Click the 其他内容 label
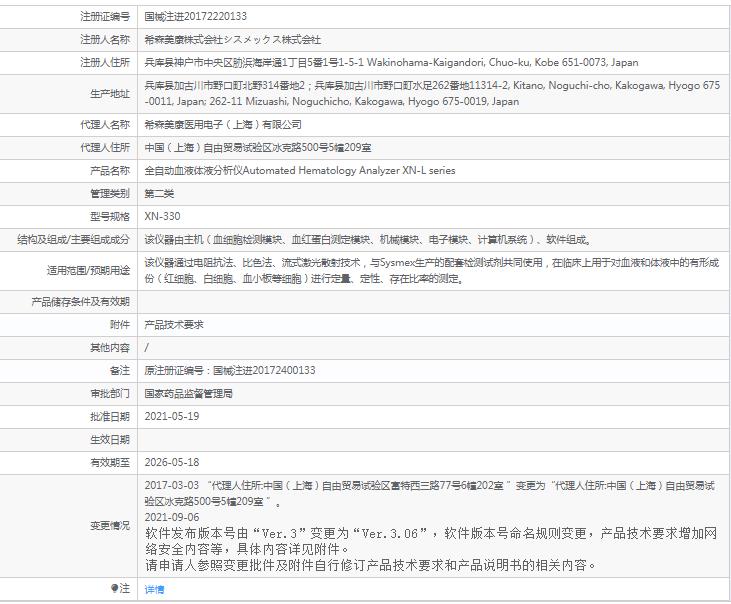Screen dimensions: 731x604 point(110,348)
